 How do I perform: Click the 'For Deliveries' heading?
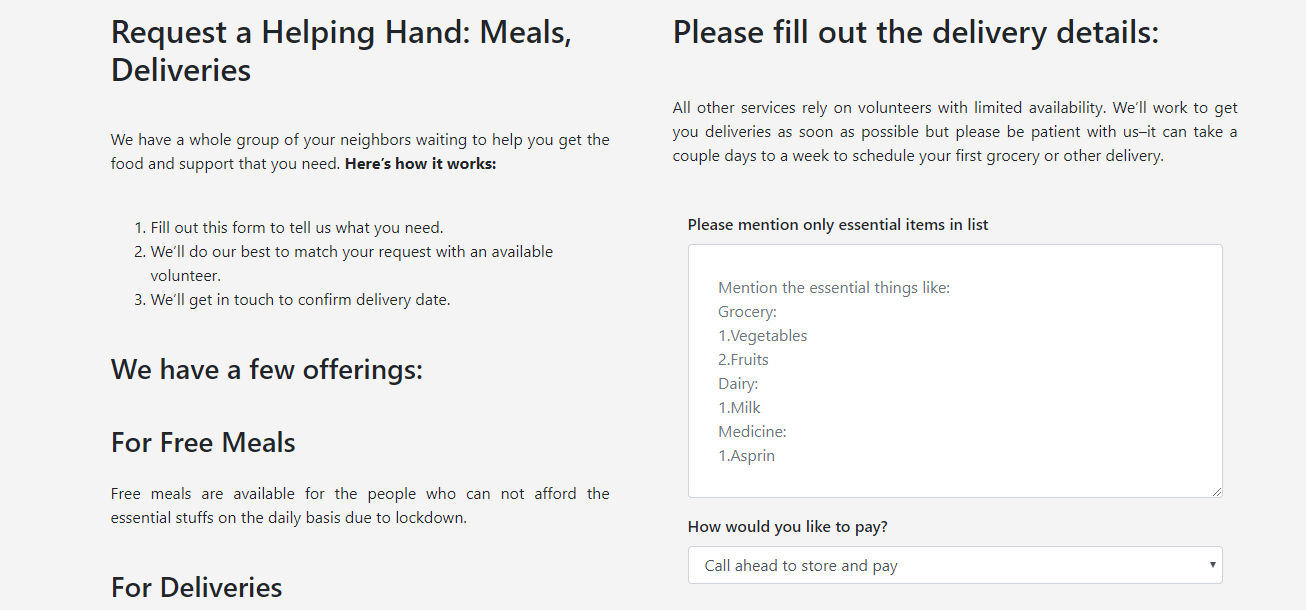196,586
